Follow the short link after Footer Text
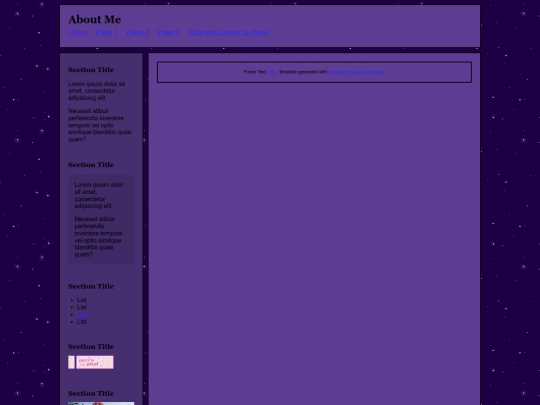This screenshot has height=405, width=540. 272,72
